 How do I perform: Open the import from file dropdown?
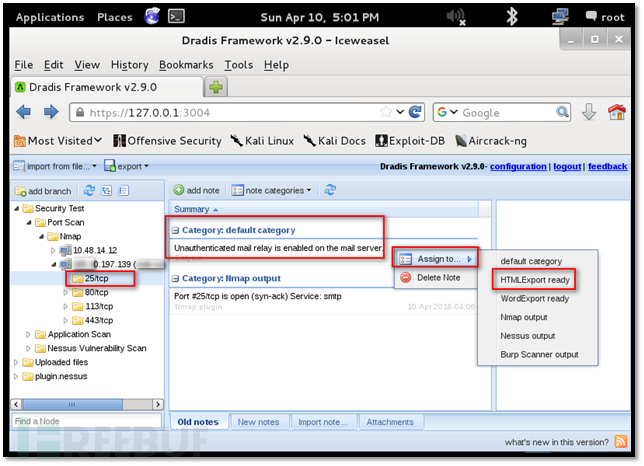(55, 166)
